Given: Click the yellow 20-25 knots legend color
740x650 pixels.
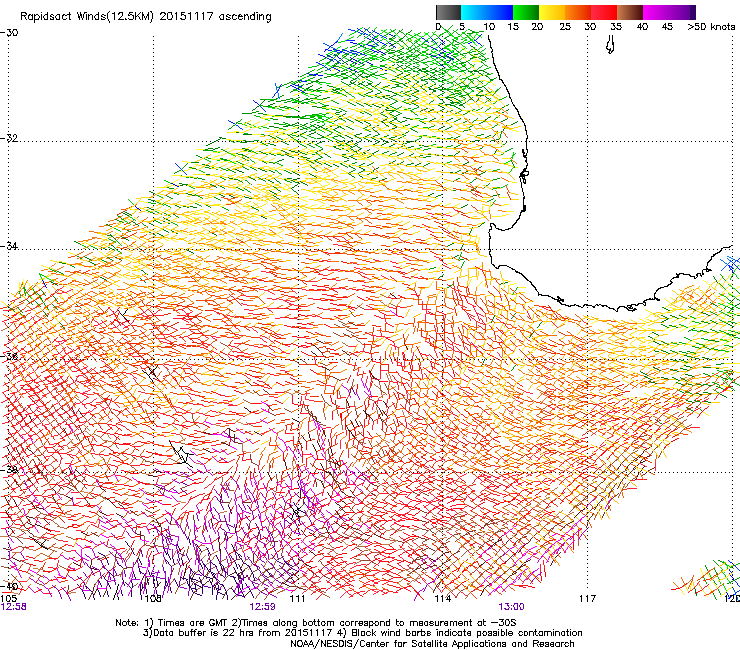Looking at the screenshot, I should (552, 12).
